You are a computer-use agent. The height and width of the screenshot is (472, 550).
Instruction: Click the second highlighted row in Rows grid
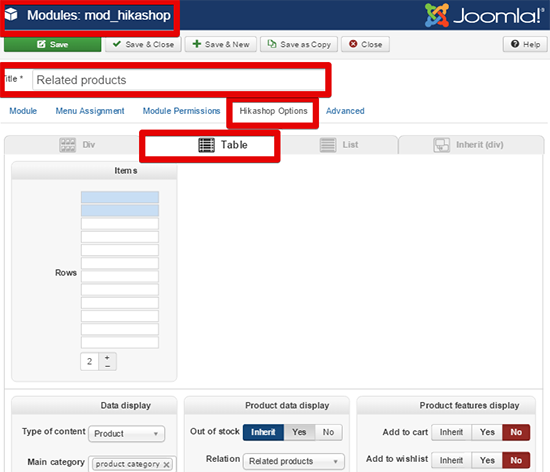pos(120,210)
